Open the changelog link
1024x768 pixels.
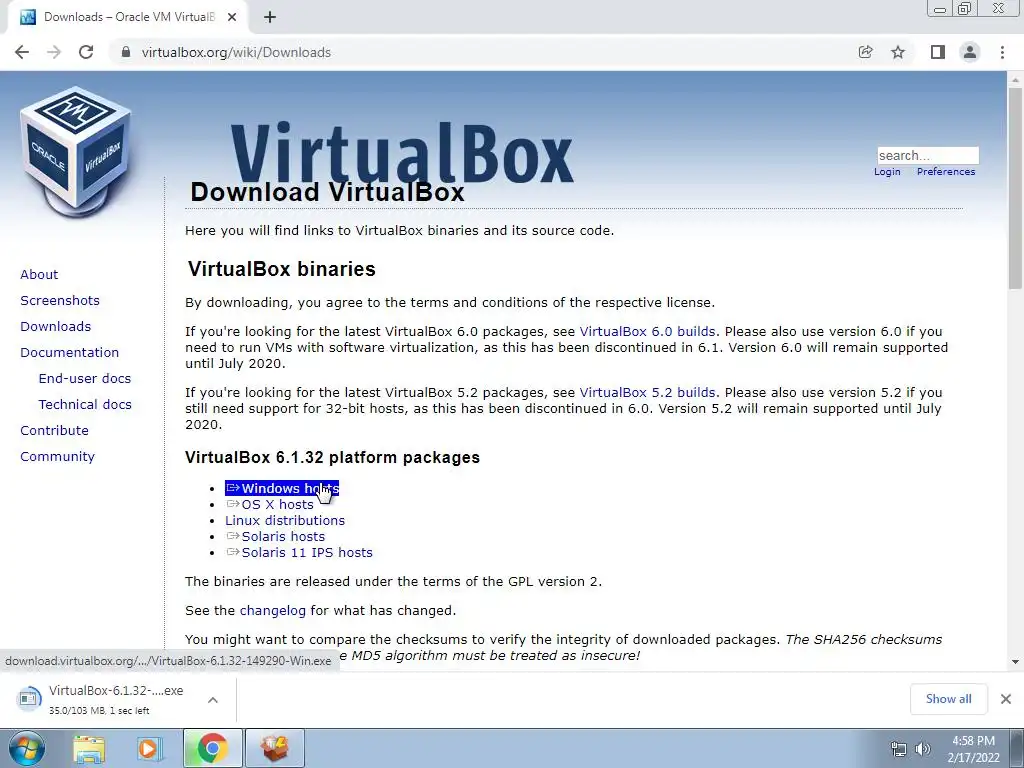pos(272,611)
